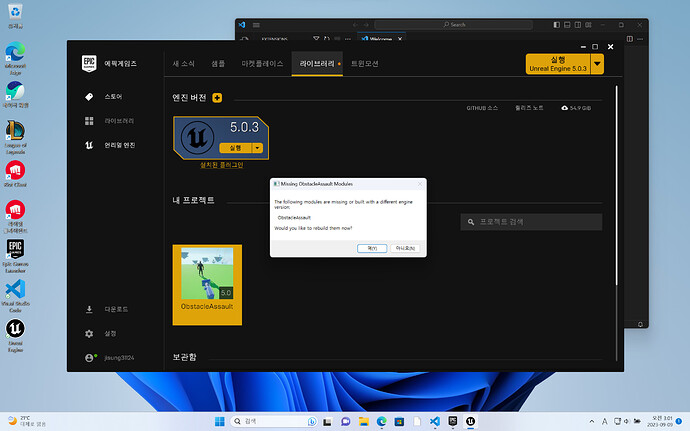Screen dimensions: 690x431
Task: Click the Epic Games logo at top-left
Action: pos(90,63)
